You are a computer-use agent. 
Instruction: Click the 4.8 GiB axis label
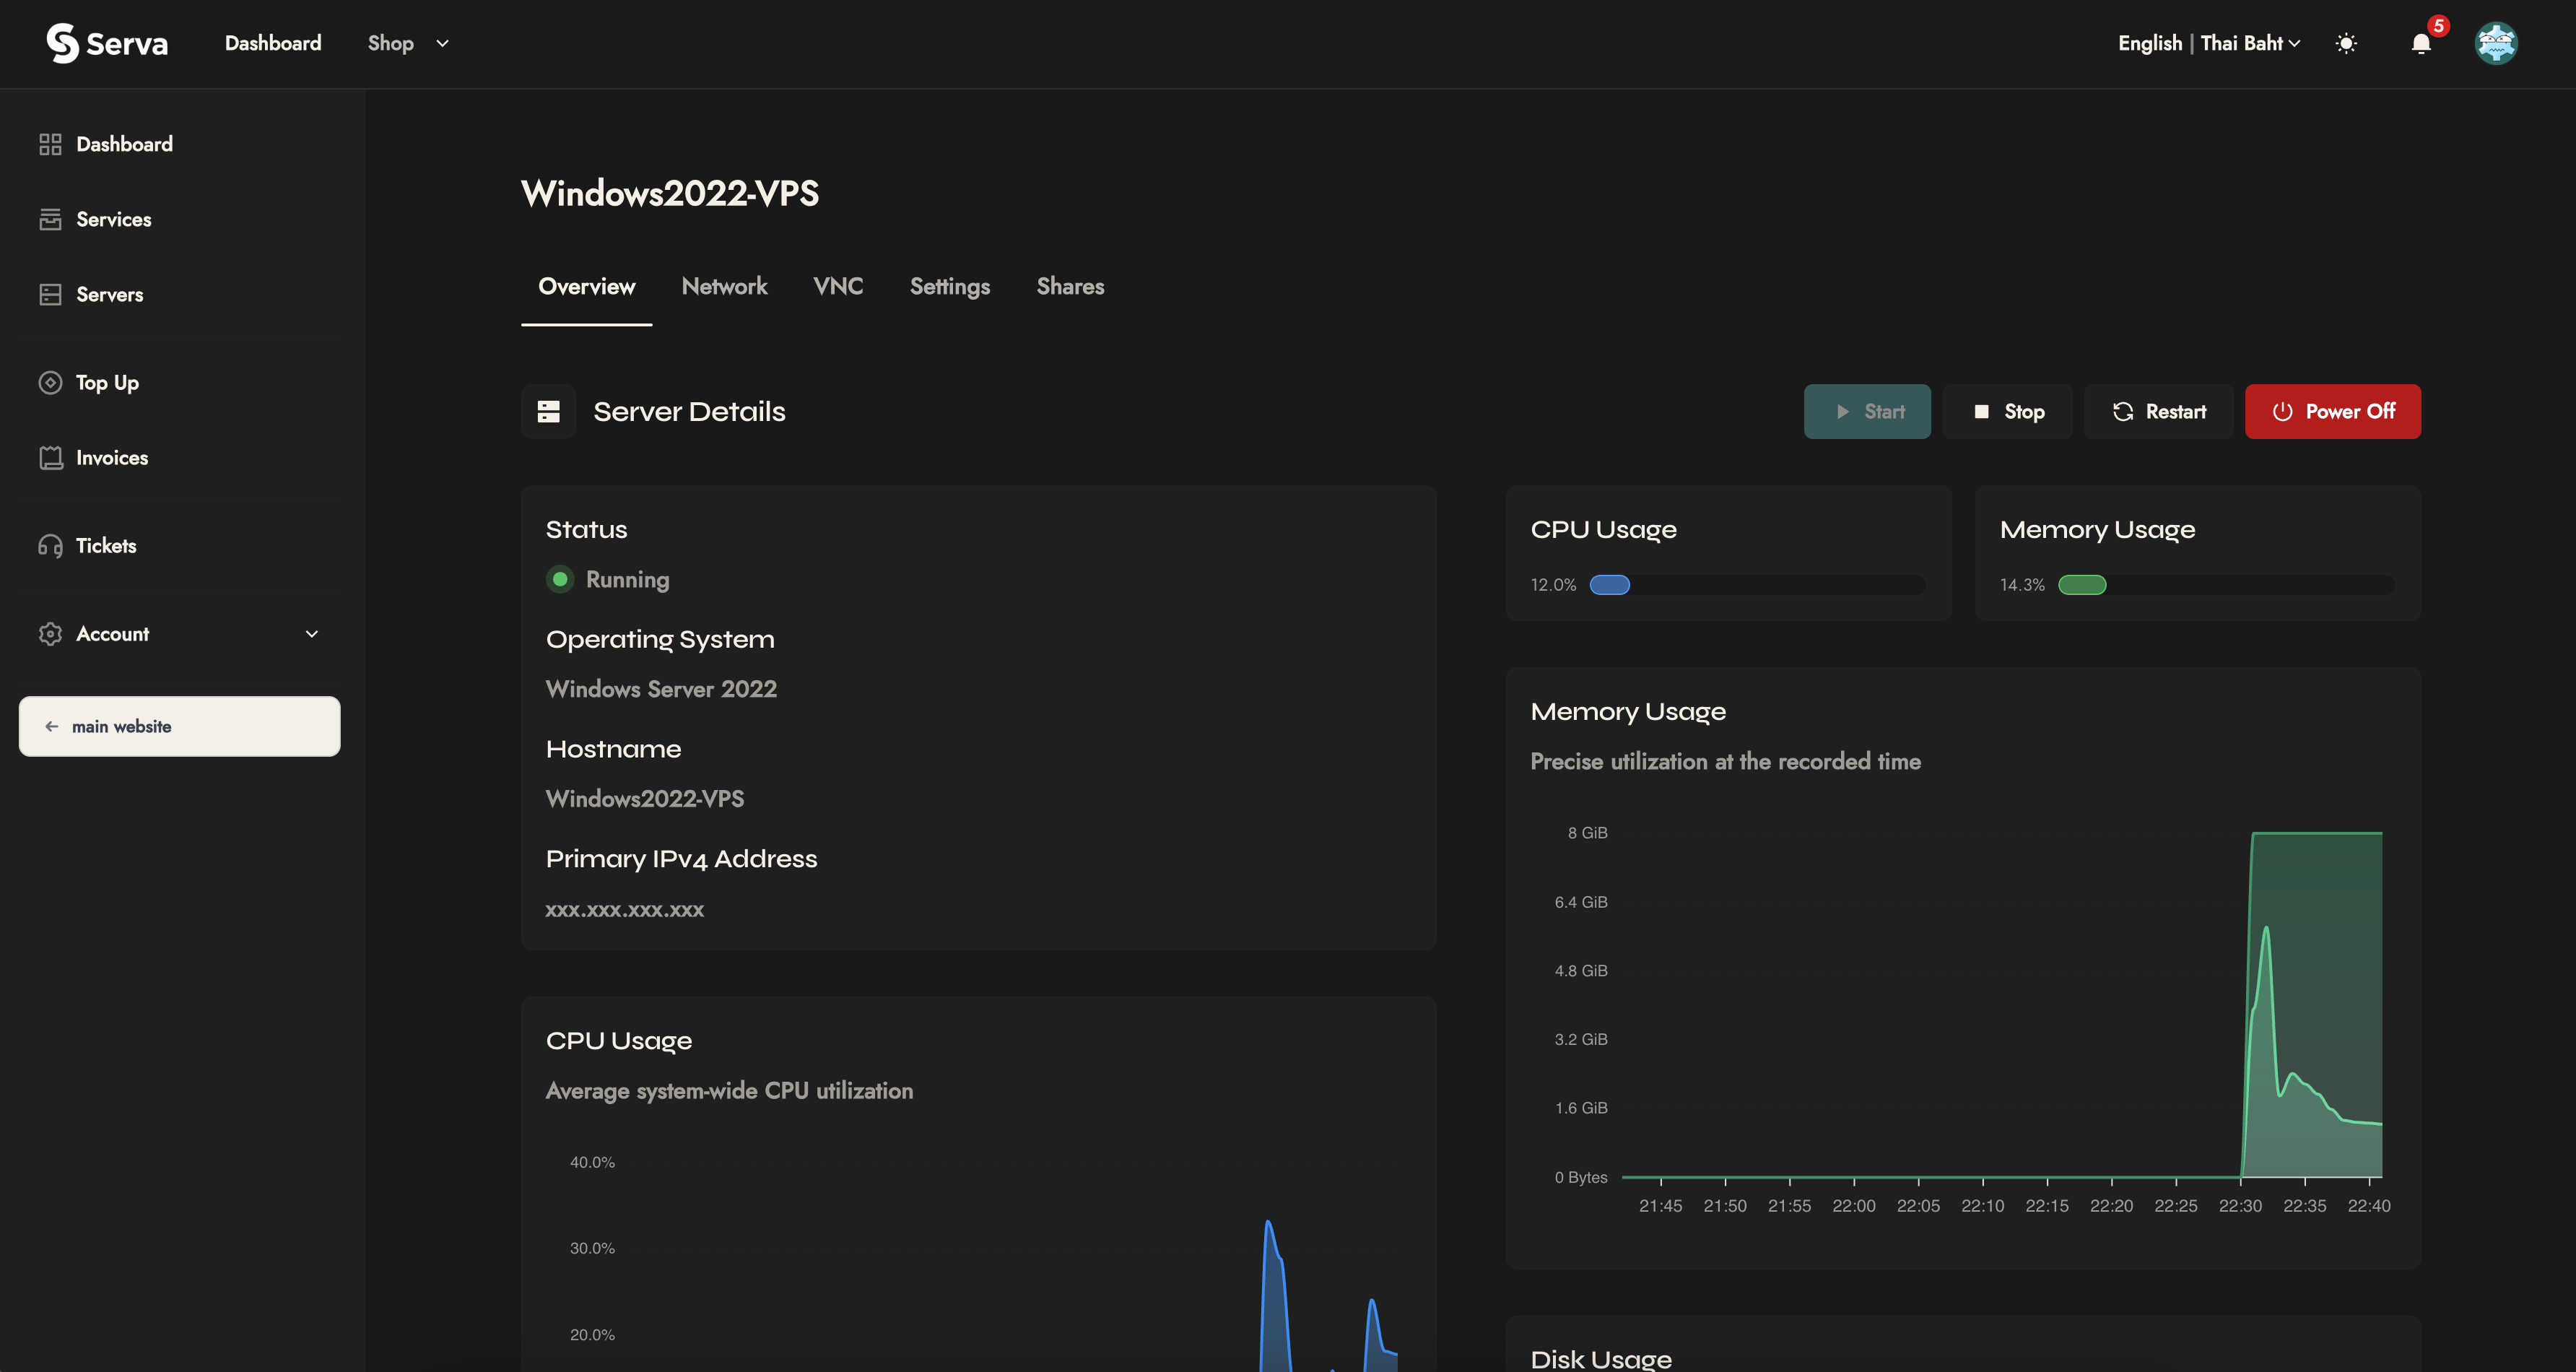[x=1581, y=970]
